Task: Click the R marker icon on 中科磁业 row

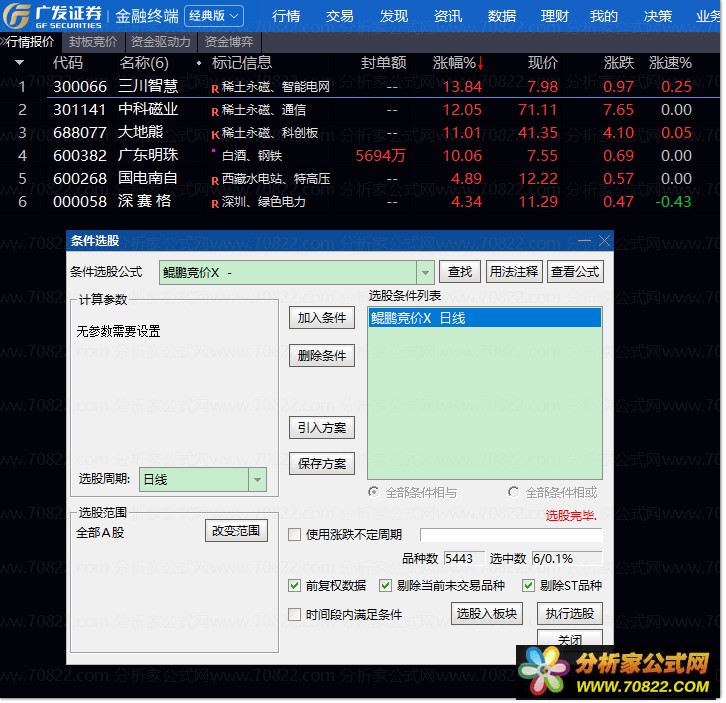Action: (x=215, y=112)
